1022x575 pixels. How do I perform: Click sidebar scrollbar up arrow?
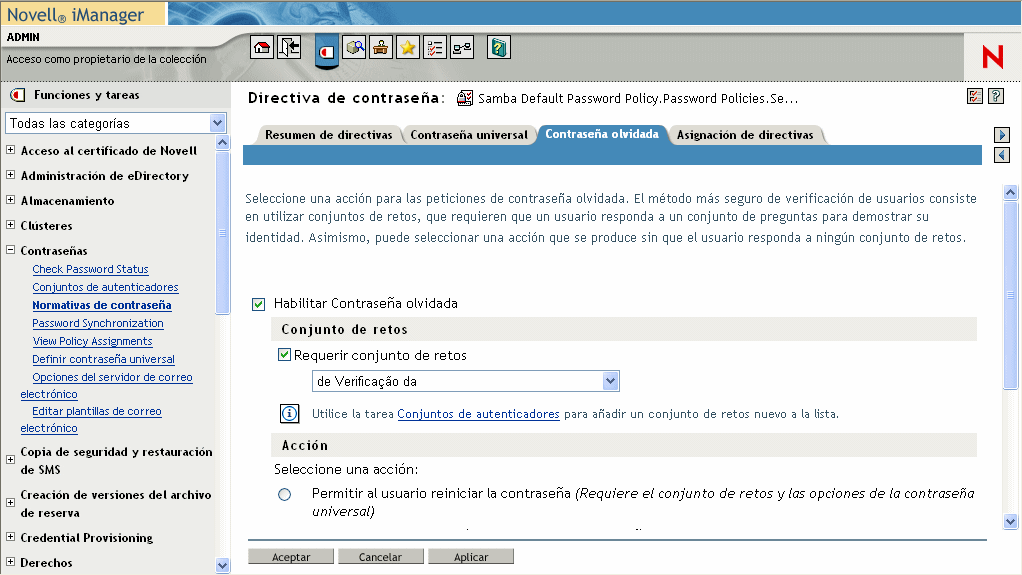222,142
